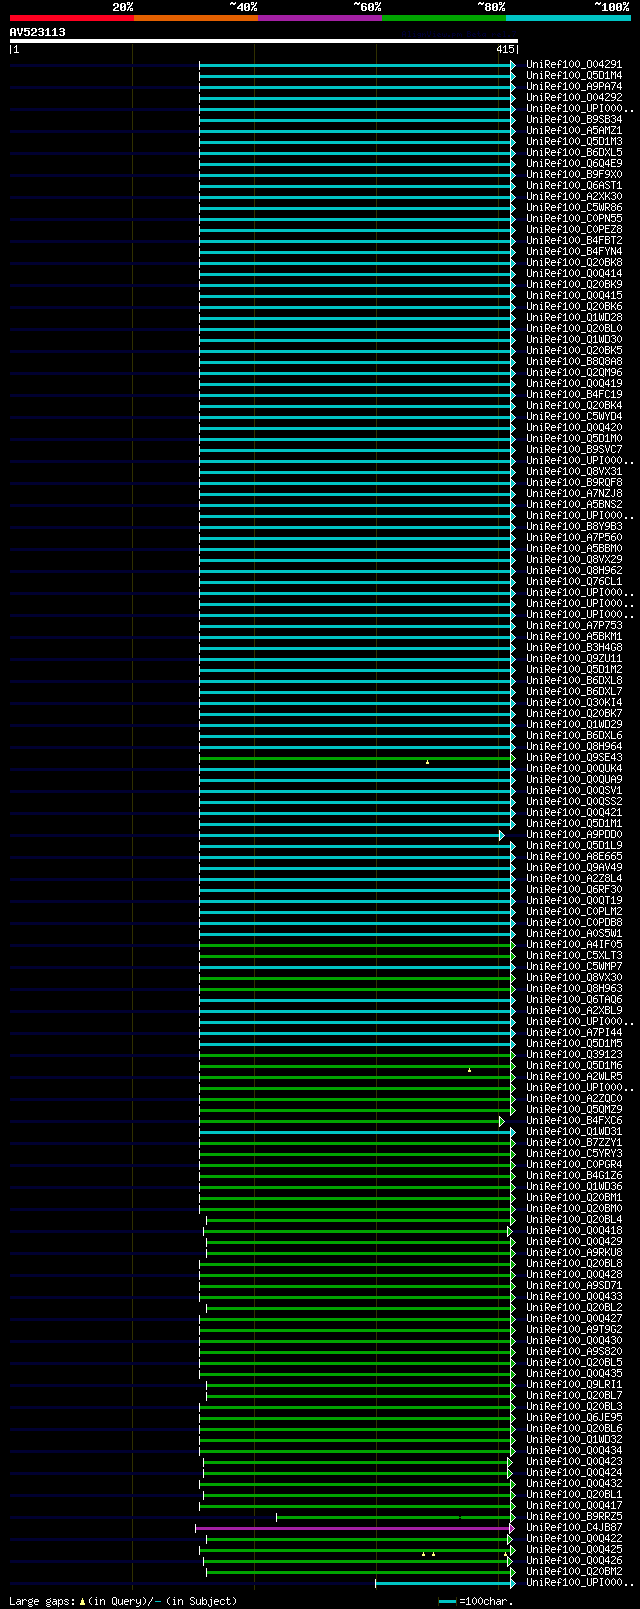Select hit UniRef100_A9PDD0
Image resolution: width=640 pixels, height=1609 pixels.
coord(574,834)
